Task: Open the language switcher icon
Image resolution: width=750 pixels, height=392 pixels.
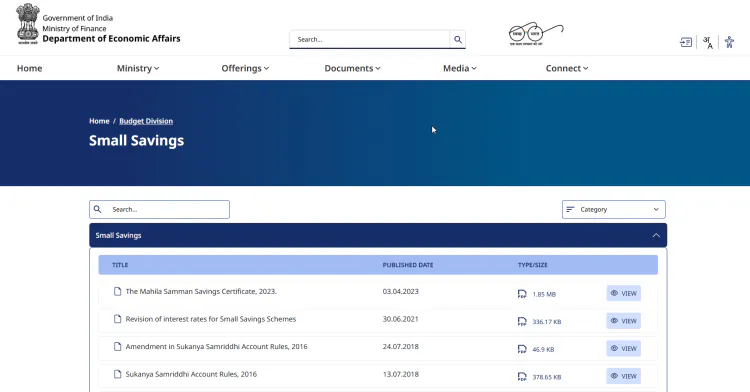Action: (x=708, y=43)
